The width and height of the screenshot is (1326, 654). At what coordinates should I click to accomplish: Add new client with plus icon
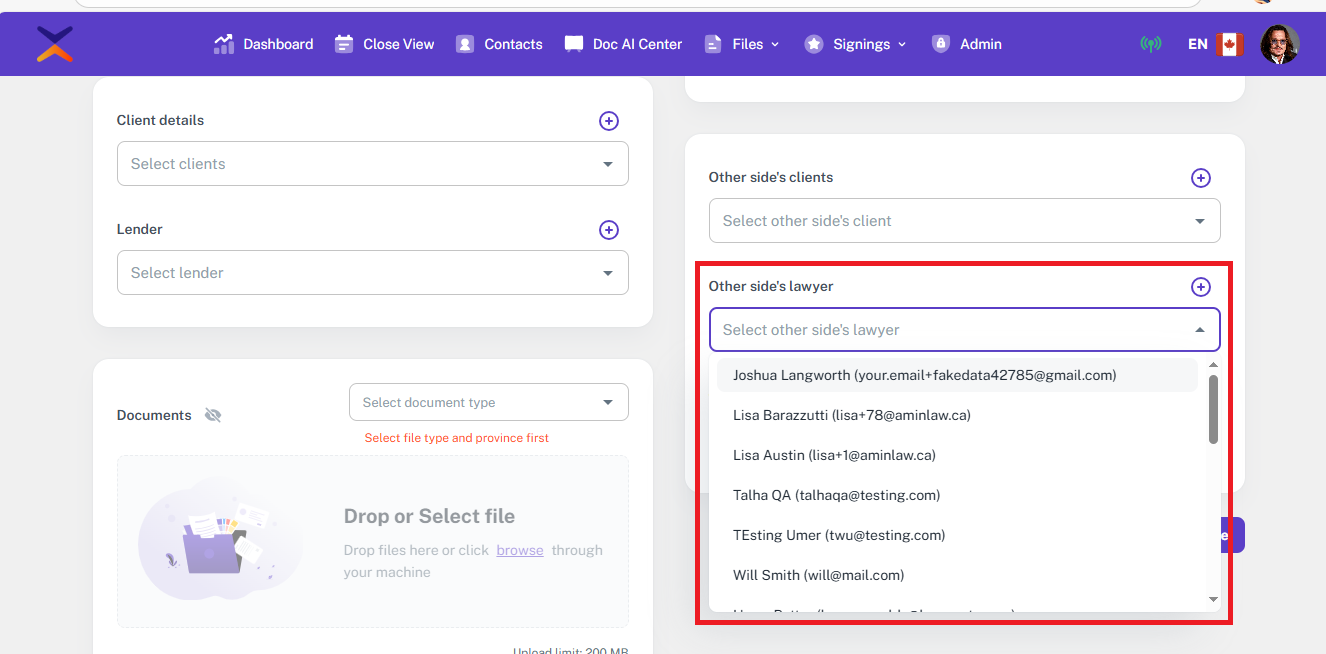(608, 121)
